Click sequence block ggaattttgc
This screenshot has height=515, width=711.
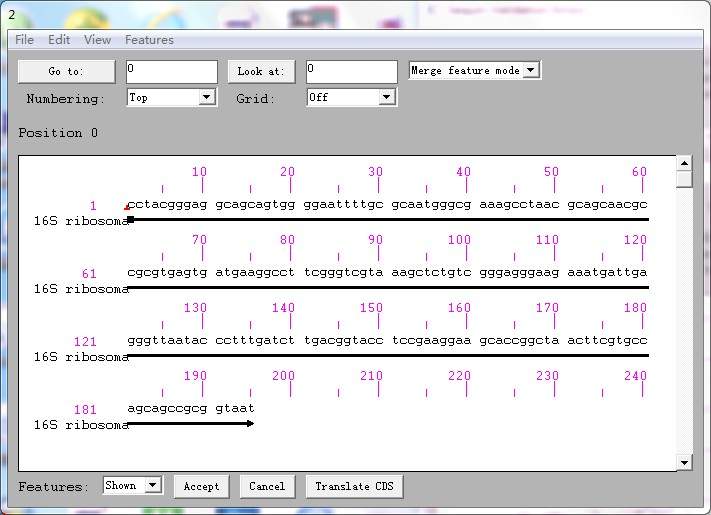point(343,204)
